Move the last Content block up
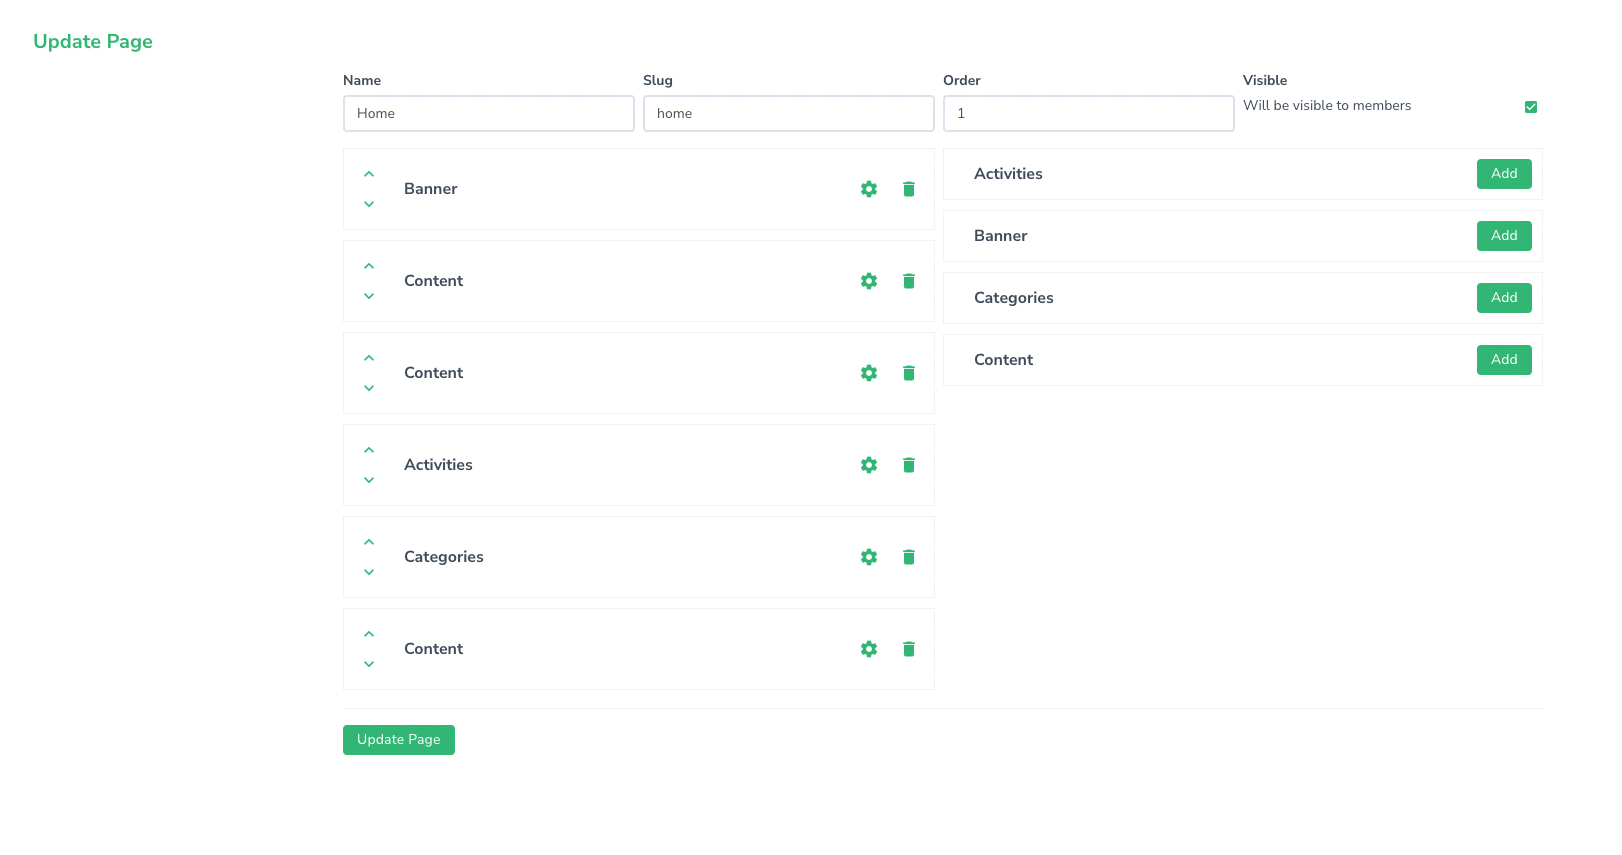The image size is (1622, 855). [x=369, y=634]
